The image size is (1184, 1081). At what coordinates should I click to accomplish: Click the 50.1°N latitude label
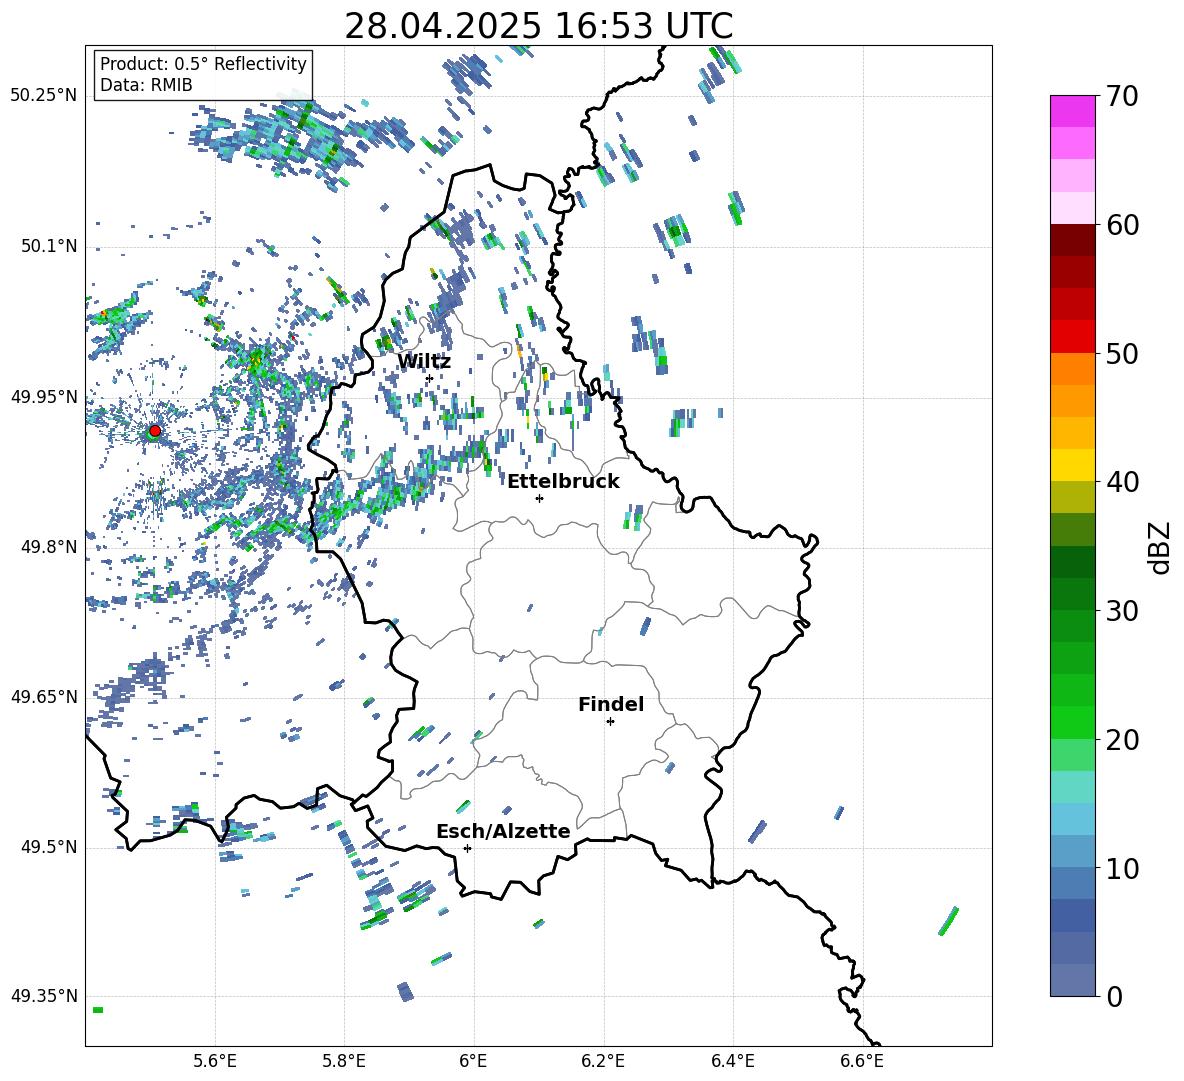pos(49,247)
